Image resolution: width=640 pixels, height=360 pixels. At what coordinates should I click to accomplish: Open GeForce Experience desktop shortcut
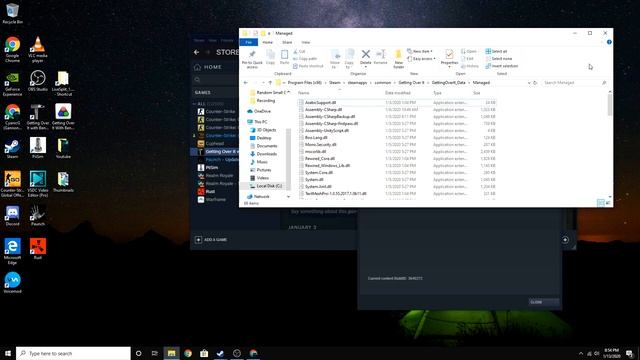point(12,84)
